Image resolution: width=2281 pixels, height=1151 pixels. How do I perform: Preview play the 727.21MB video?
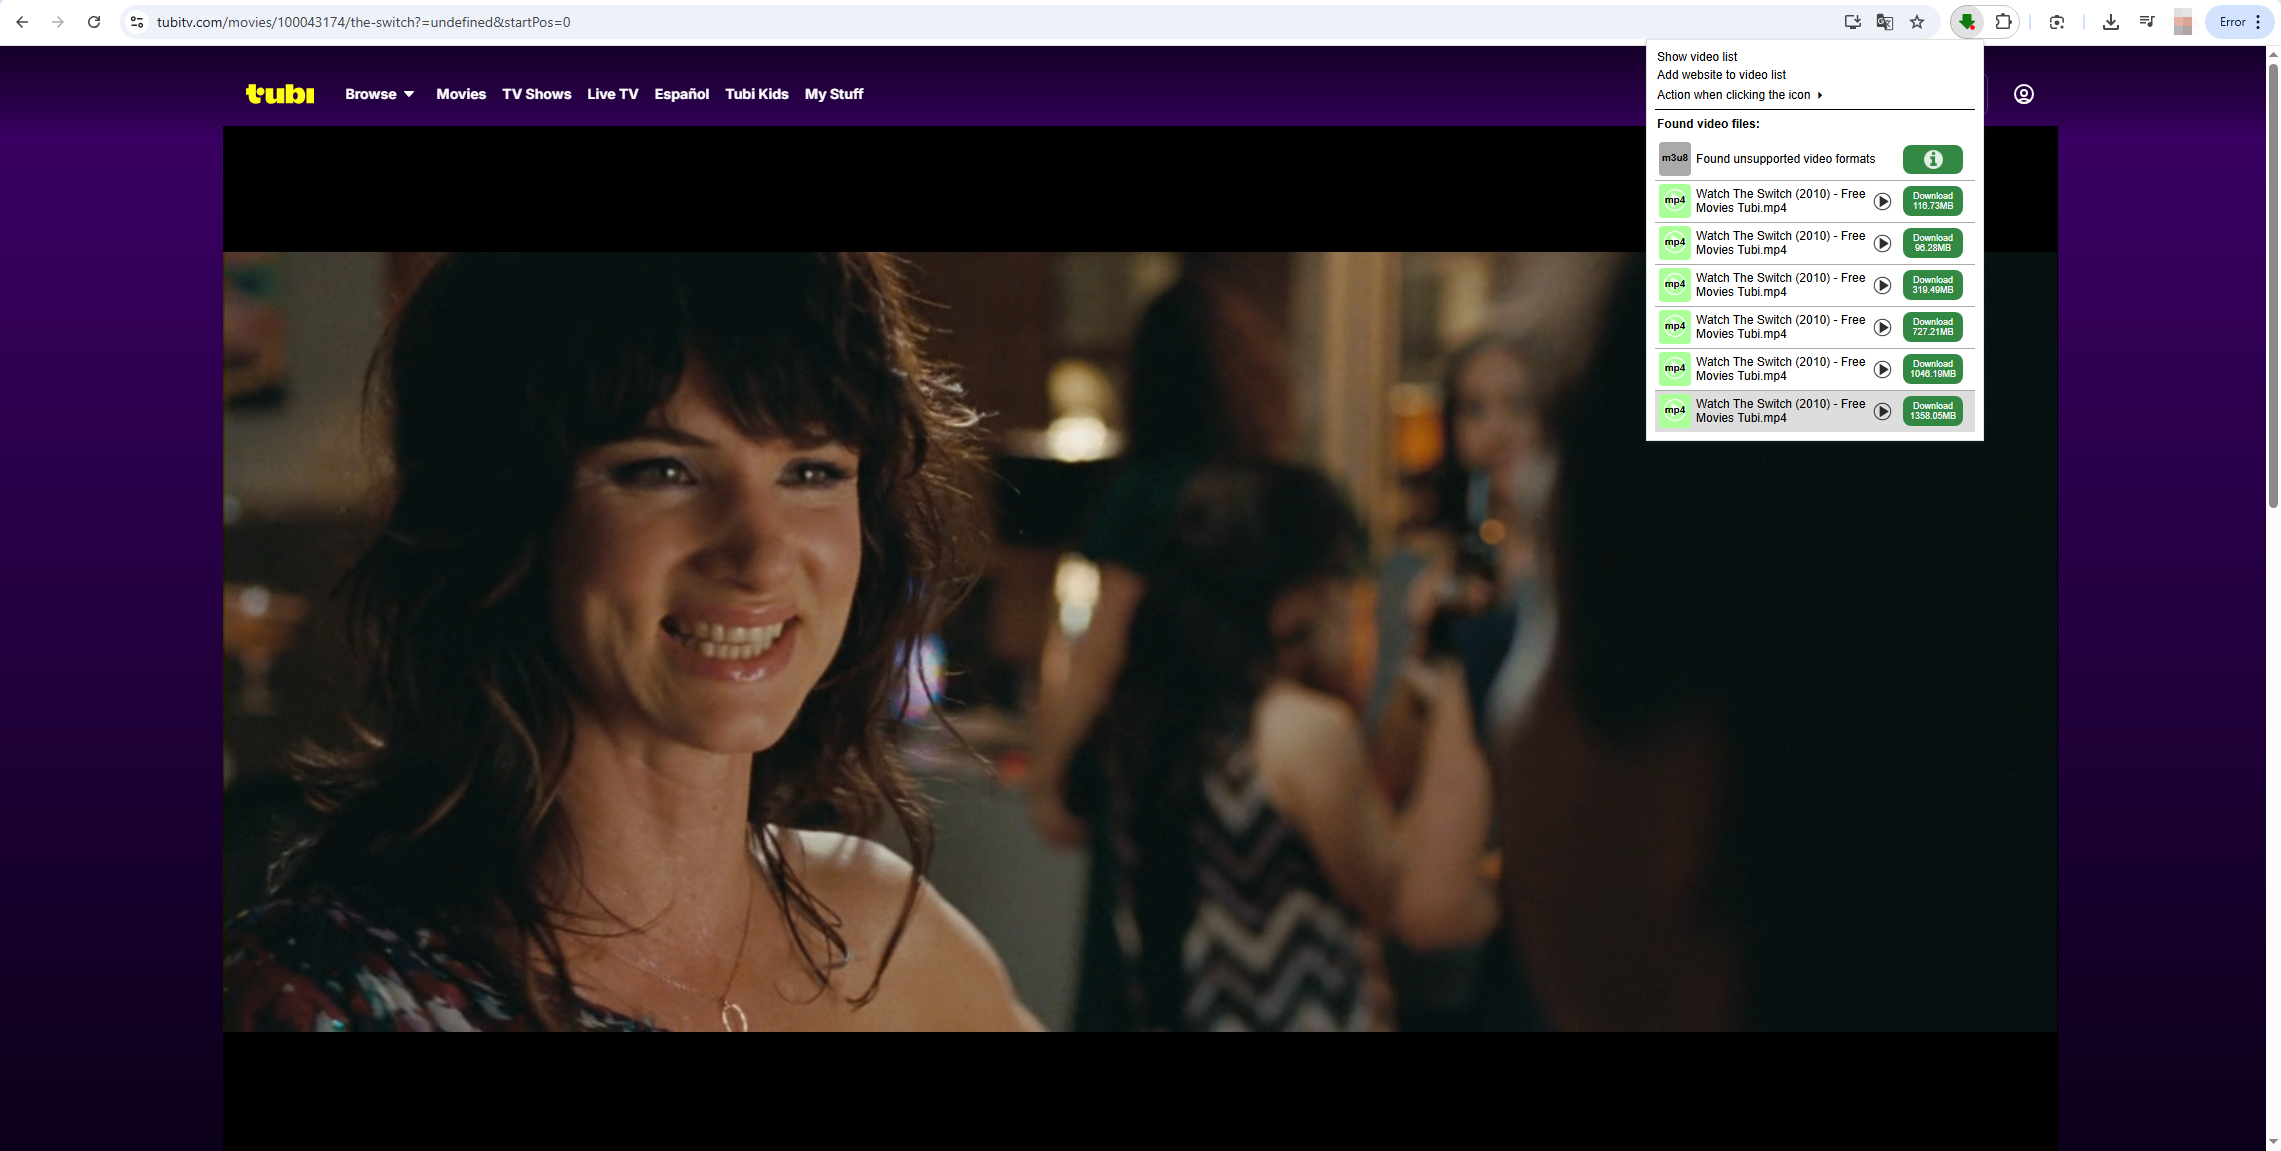(1882, 327)
